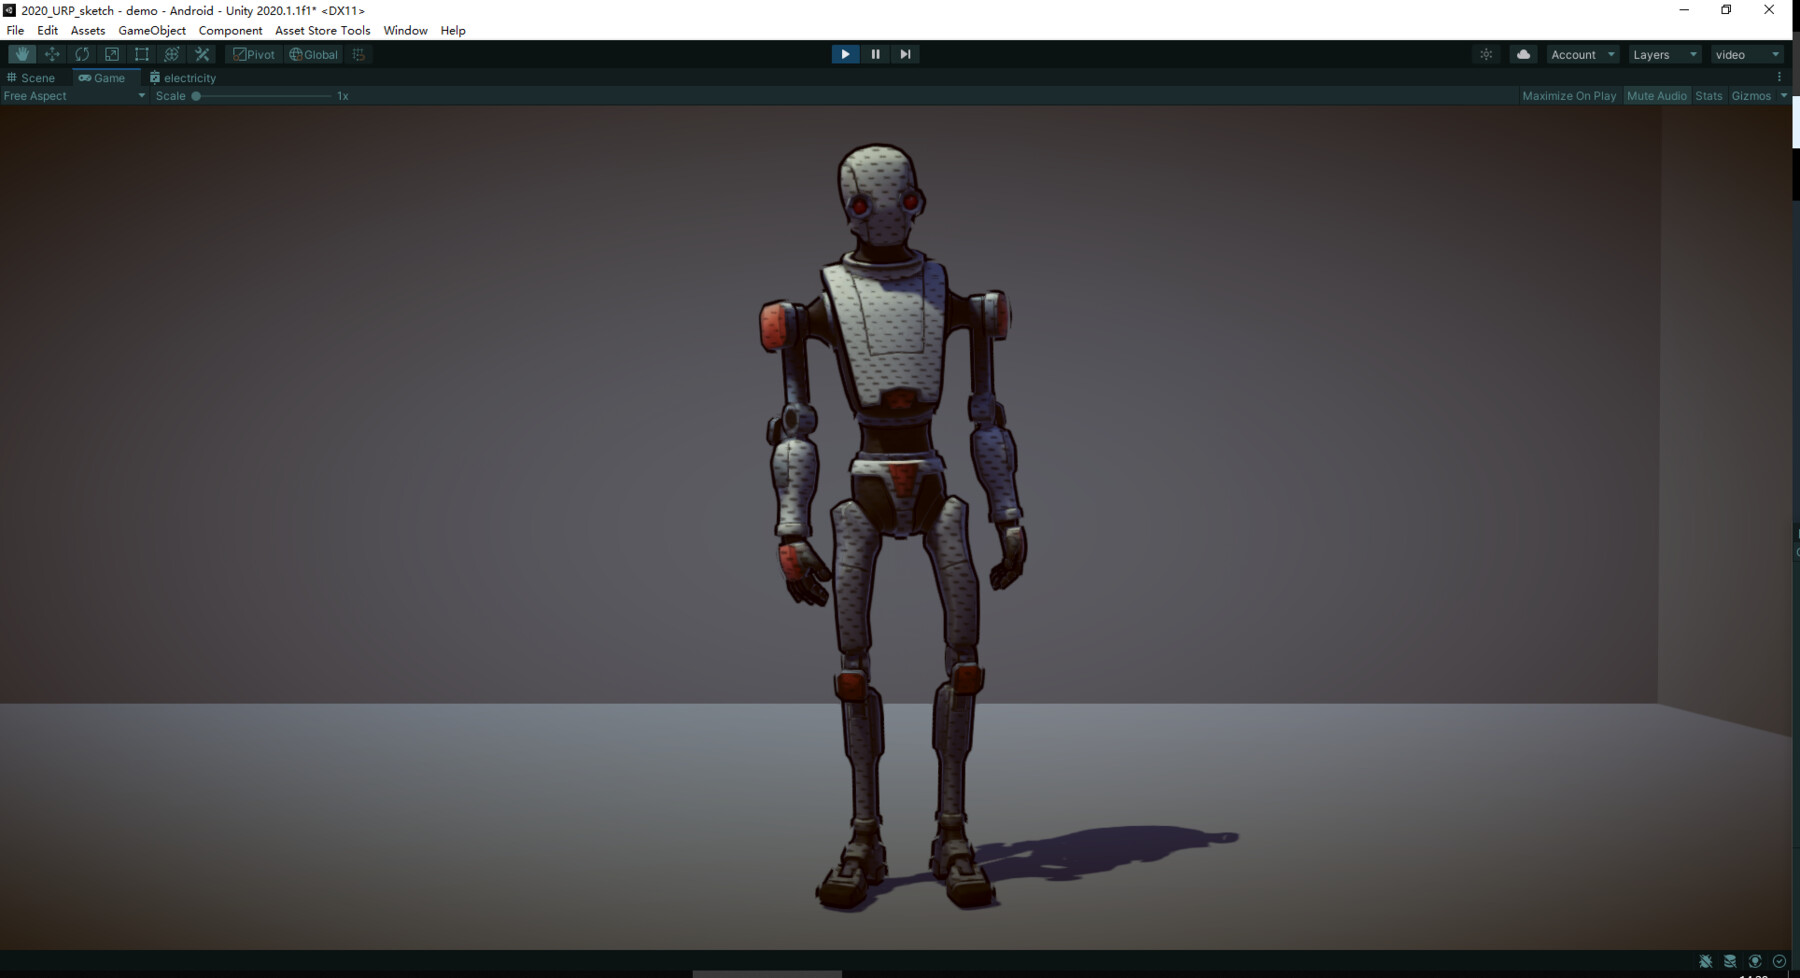Click the Stats button
This screenshot has height=978, width=1800.
pyautogui.click(x=1708, y=95)
